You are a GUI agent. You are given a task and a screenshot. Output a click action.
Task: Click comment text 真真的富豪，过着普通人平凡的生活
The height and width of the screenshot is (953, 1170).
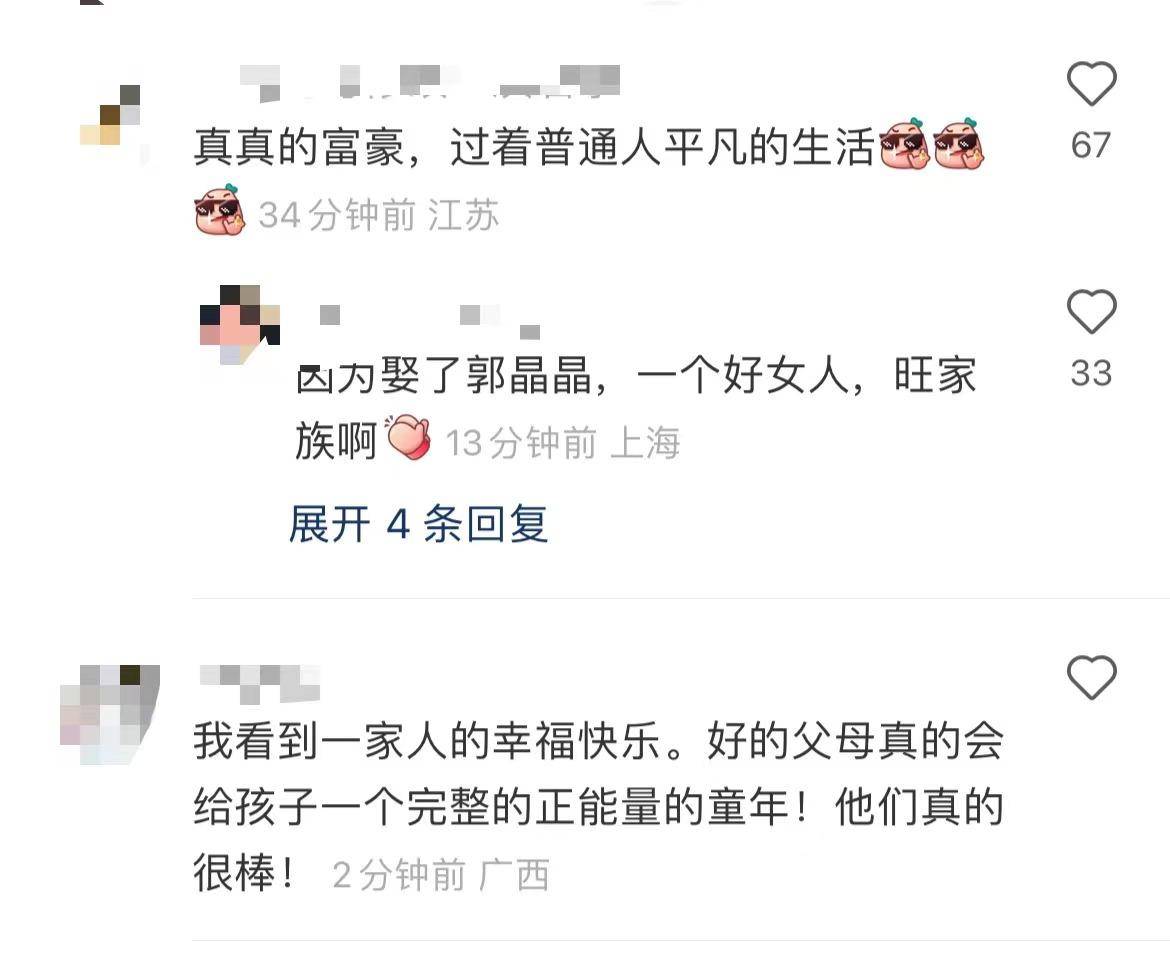click(534, 146)
